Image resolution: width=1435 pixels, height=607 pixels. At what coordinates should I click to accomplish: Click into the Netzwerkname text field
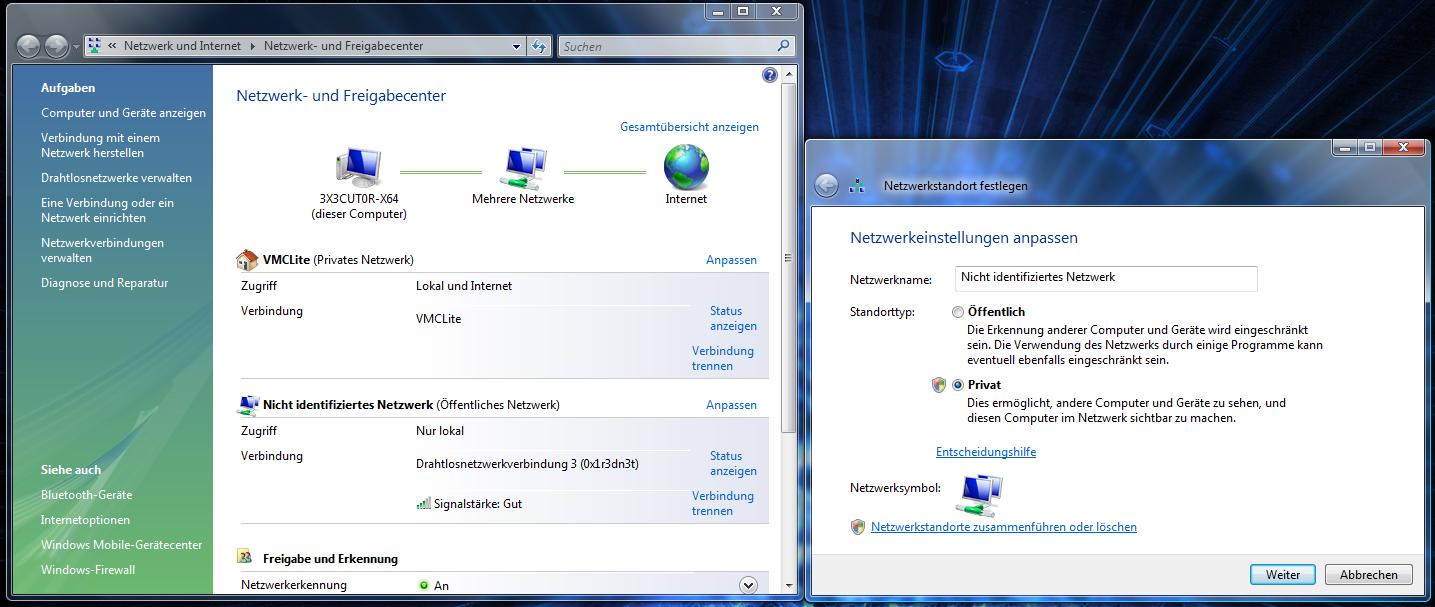(x=1106, y=278)
